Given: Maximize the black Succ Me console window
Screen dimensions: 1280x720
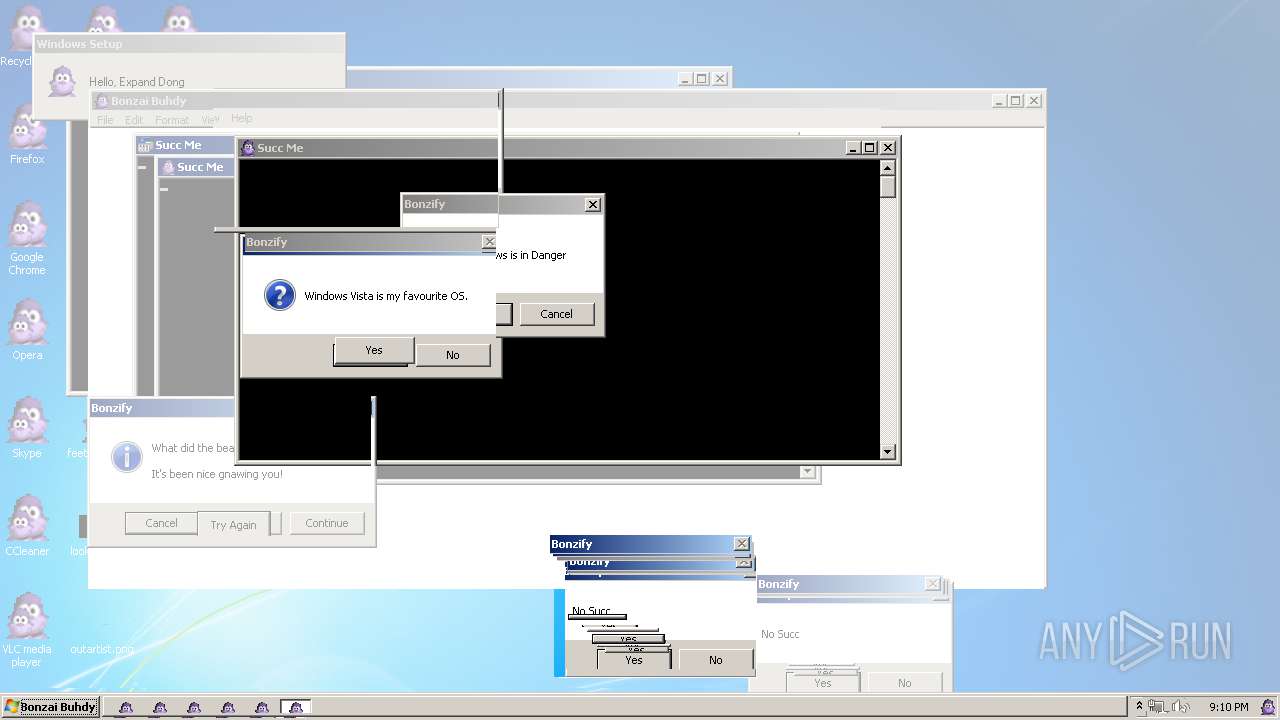Looking at the screenshot, I should click(x=870, y=148).
